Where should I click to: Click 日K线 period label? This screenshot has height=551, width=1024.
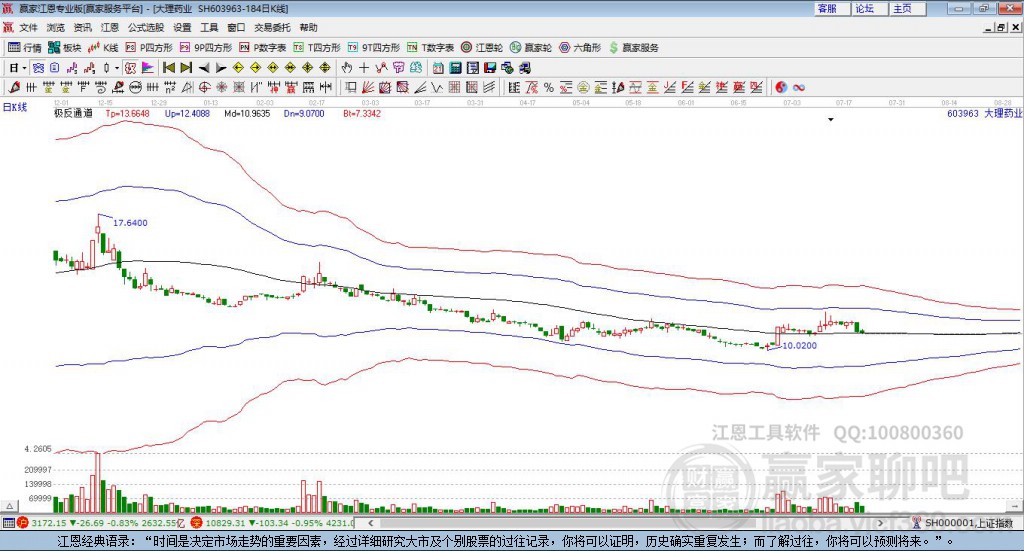point(15,107)
